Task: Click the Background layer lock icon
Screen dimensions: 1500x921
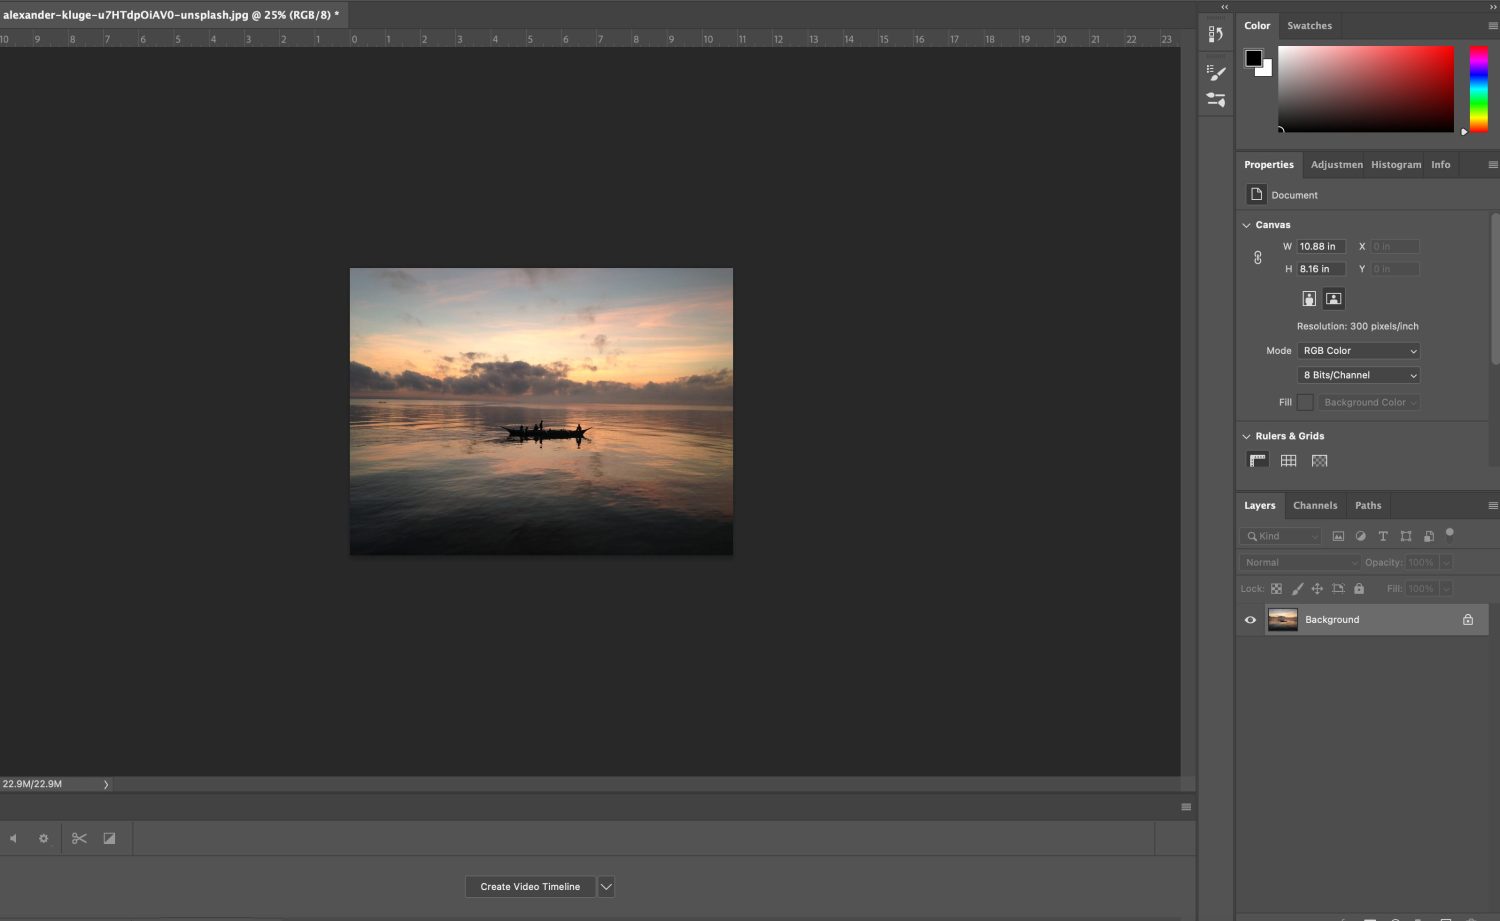Action: tap(1468, 620)
